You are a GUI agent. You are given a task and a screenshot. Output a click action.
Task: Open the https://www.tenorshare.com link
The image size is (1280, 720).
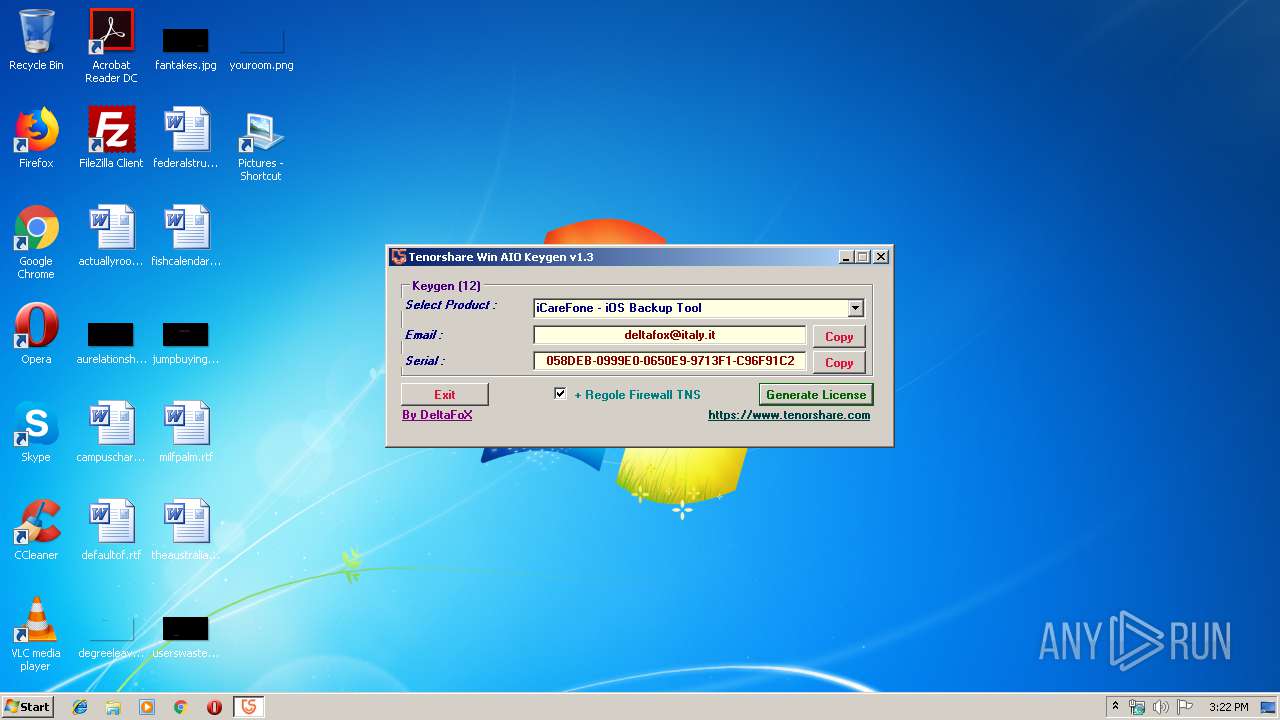[789, 415]
